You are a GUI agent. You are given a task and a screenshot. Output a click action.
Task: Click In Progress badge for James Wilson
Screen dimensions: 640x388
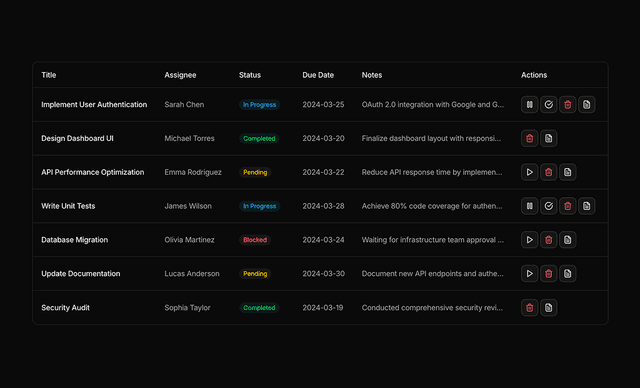coord(260,206)
